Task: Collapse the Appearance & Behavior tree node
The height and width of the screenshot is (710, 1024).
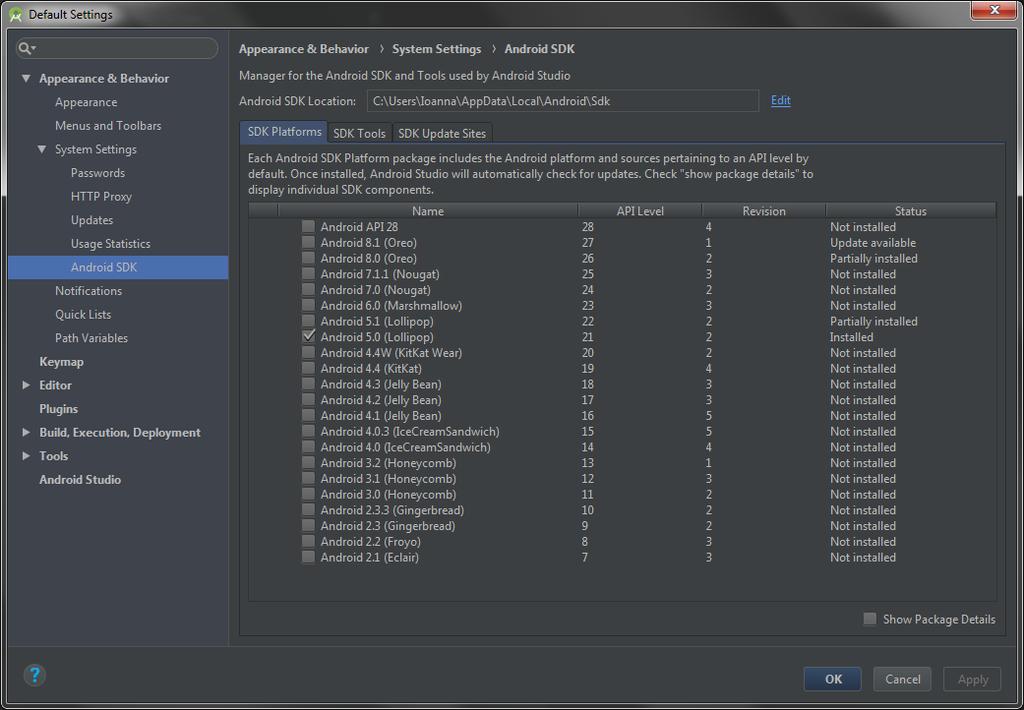Action: point(26,78)
